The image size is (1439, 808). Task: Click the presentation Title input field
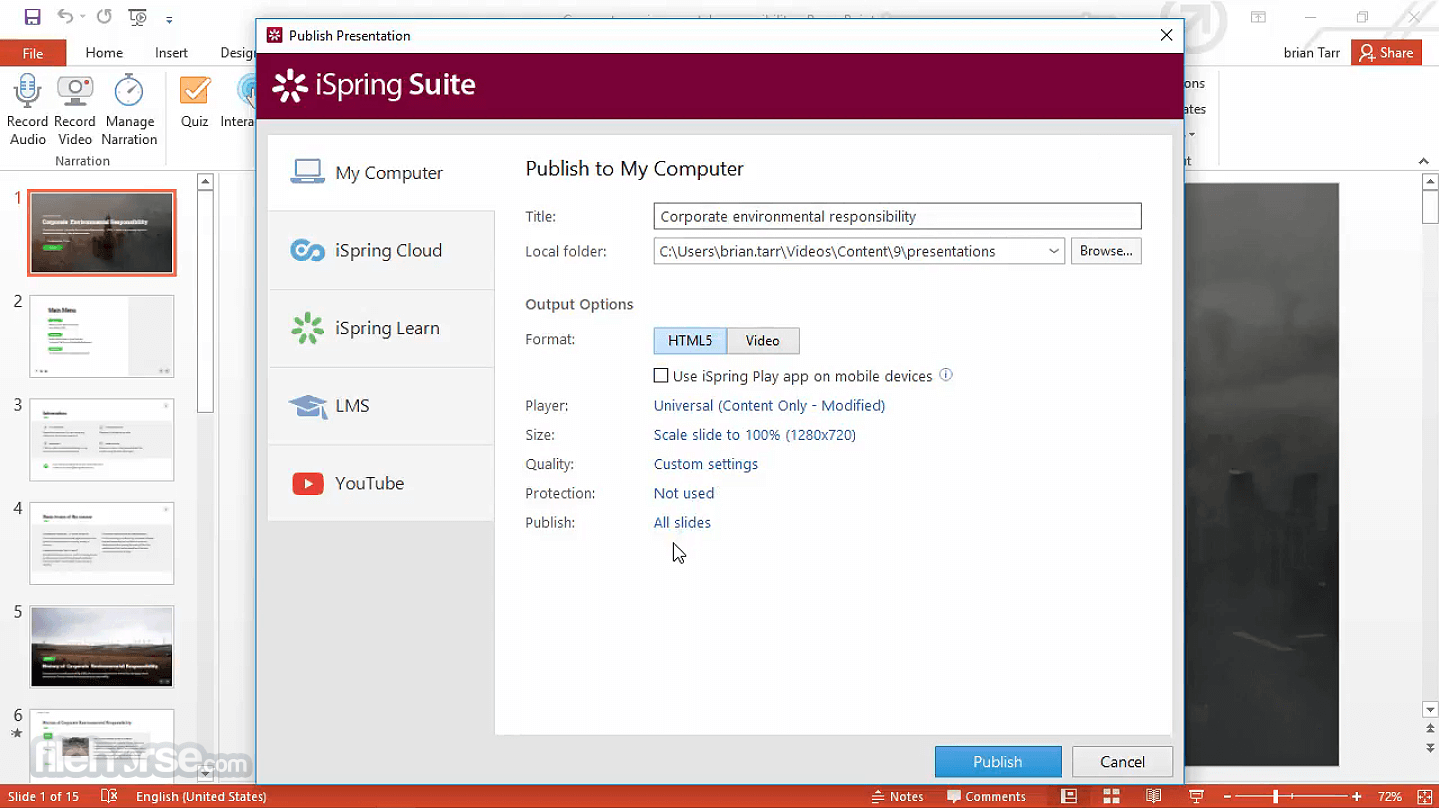[897, 216]
